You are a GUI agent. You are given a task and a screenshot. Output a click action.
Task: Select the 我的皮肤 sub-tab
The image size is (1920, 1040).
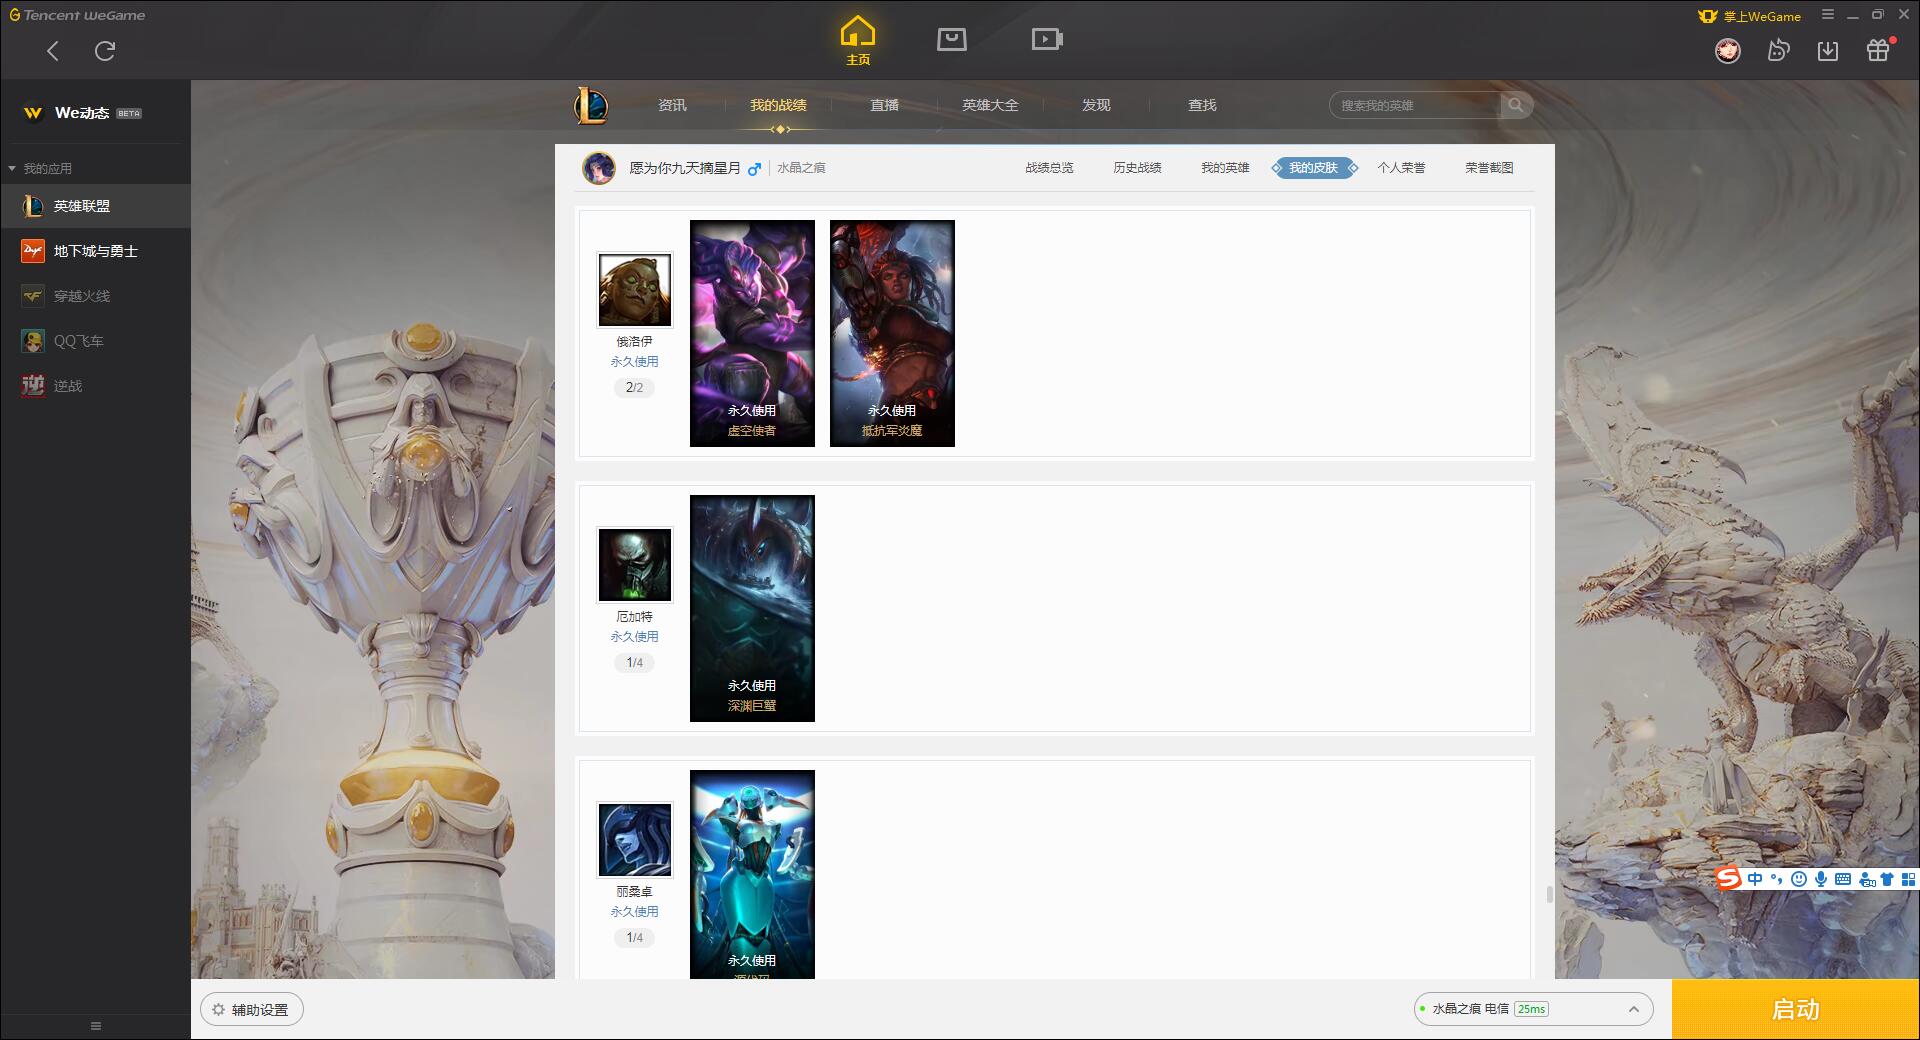click(1313, 168)
